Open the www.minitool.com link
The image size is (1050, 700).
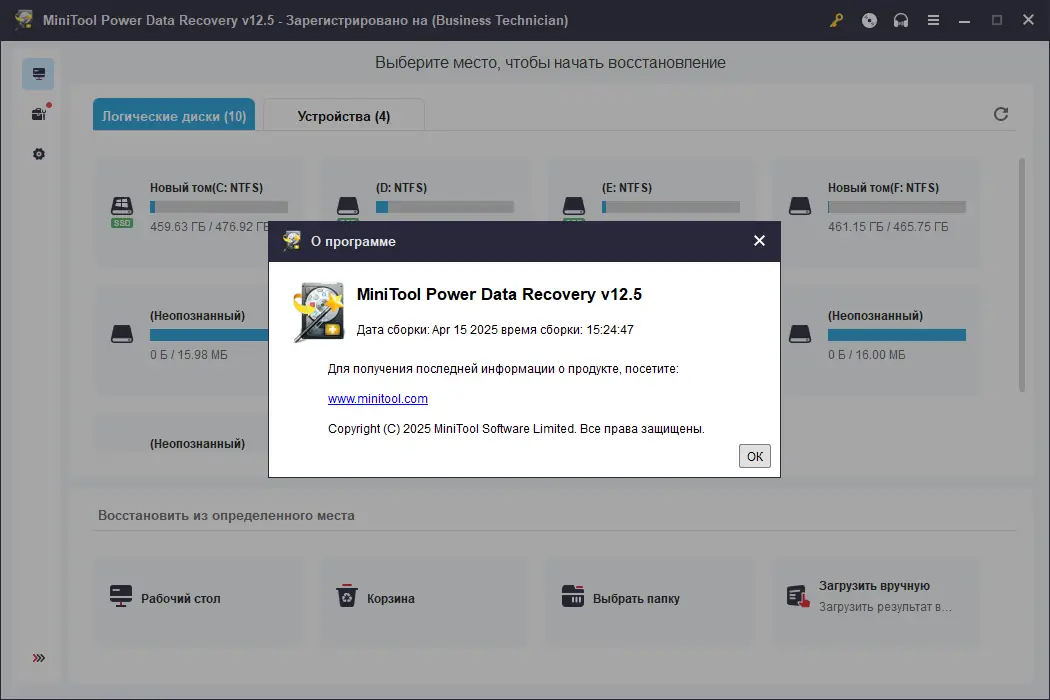[x=378, y=399]
